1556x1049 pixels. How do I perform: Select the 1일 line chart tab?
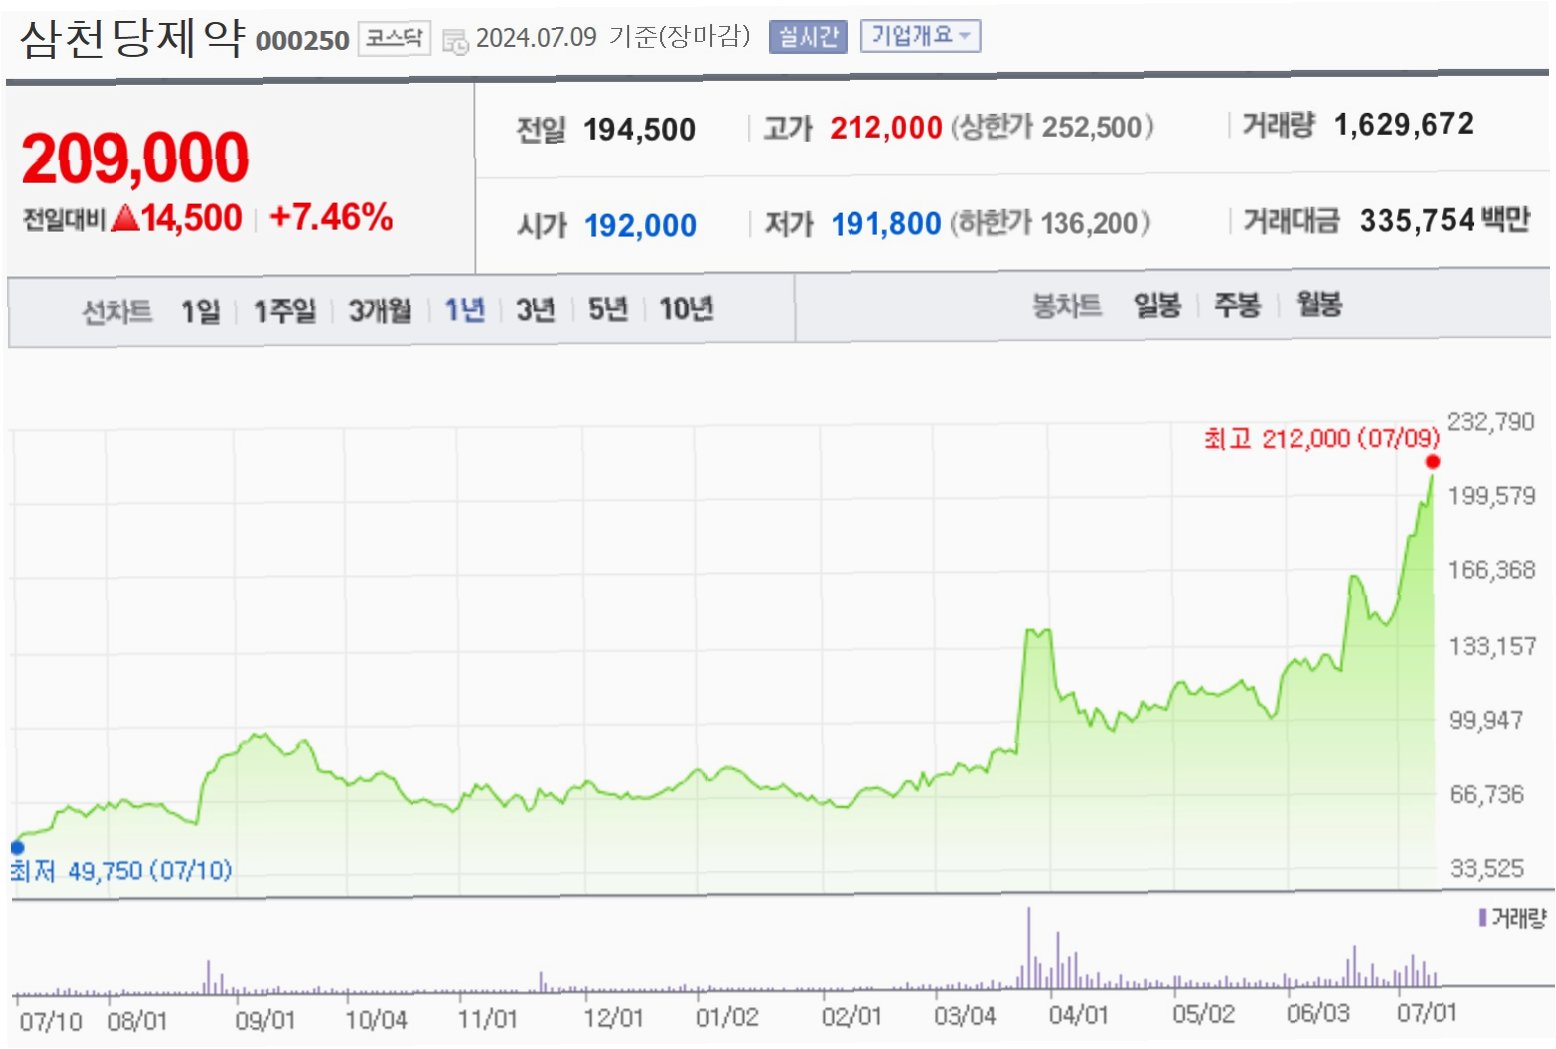tap(200, 310)
